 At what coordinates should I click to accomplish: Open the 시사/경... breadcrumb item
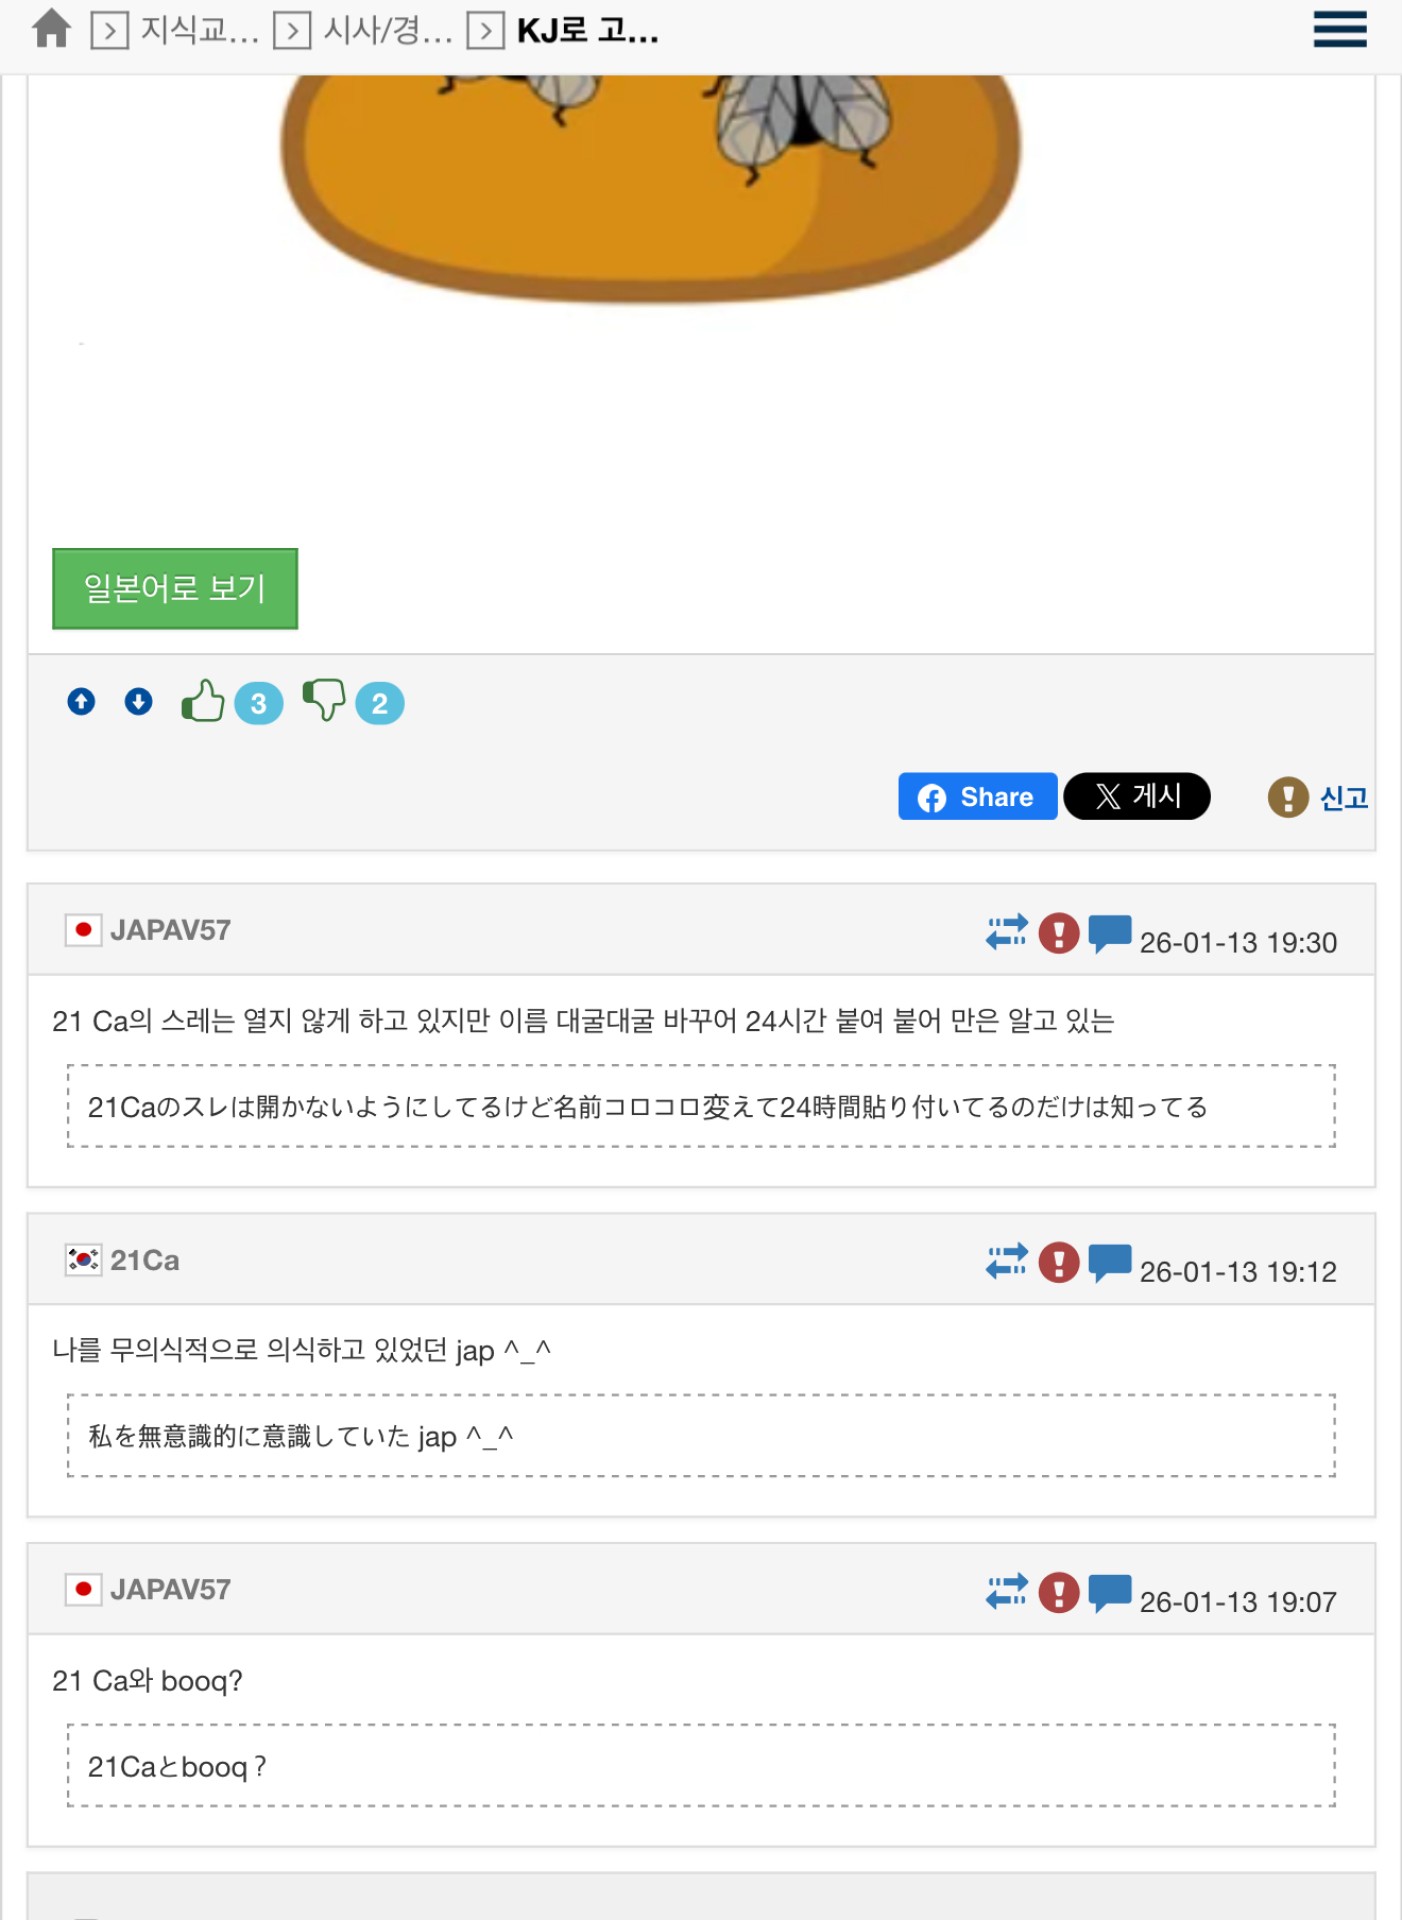pos(388,31)
